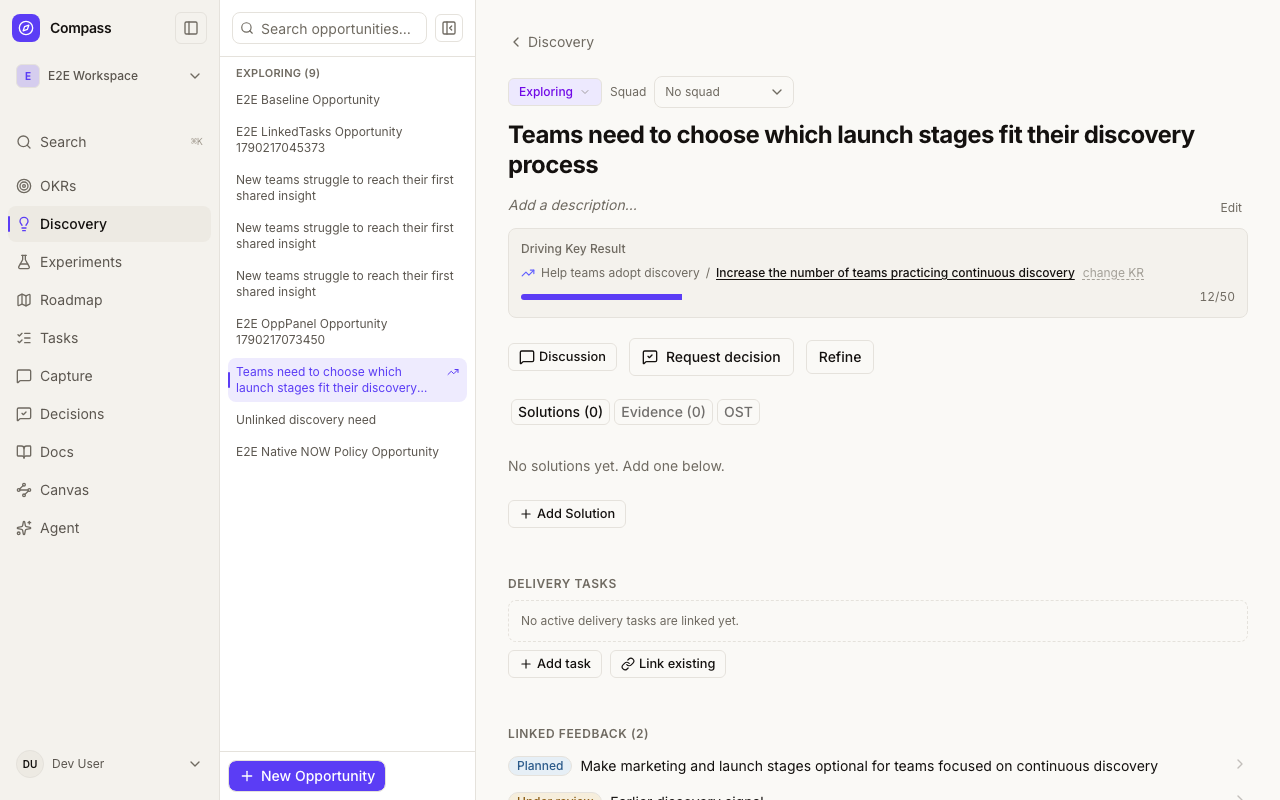The height and width of the screenshot is (800, 1280).
Task: Switch to the Solutions (0) tab
Action: click(x=560, y=412)
